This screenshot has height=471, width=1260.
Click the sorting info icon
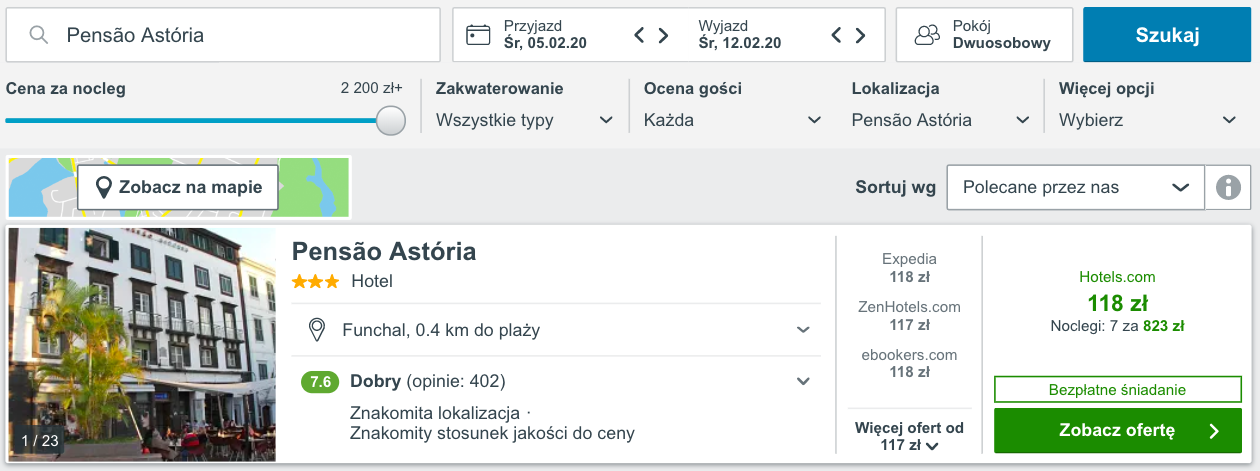[x=1228, y=187]
